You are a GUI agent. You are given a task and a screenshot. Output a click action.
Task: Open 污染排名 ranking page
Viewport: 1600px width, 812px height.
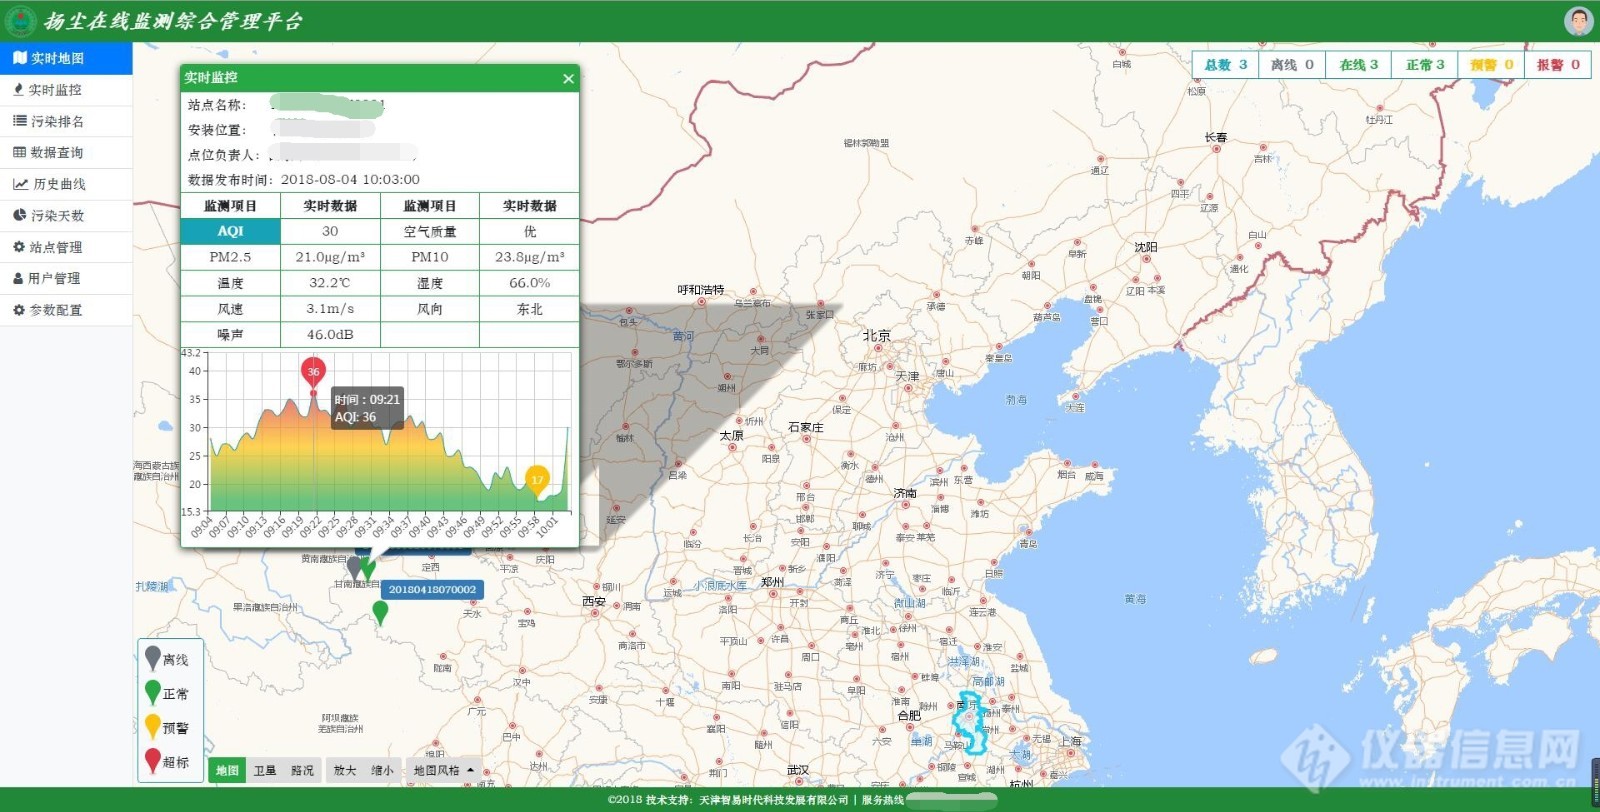pos(66,121)
